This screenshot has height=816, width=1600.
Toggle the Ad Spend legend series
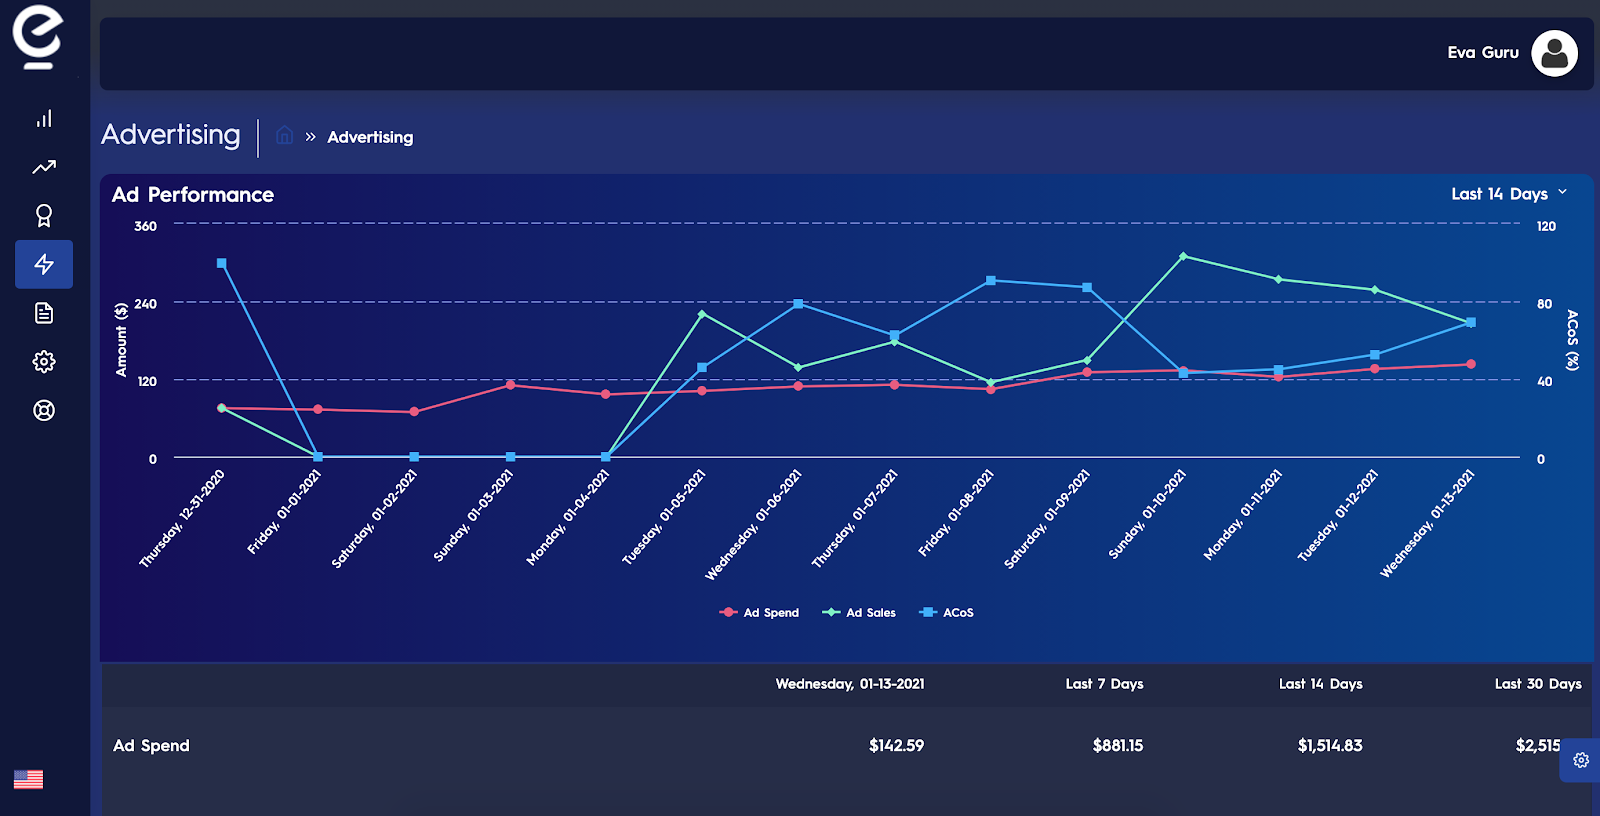(759, 612)
